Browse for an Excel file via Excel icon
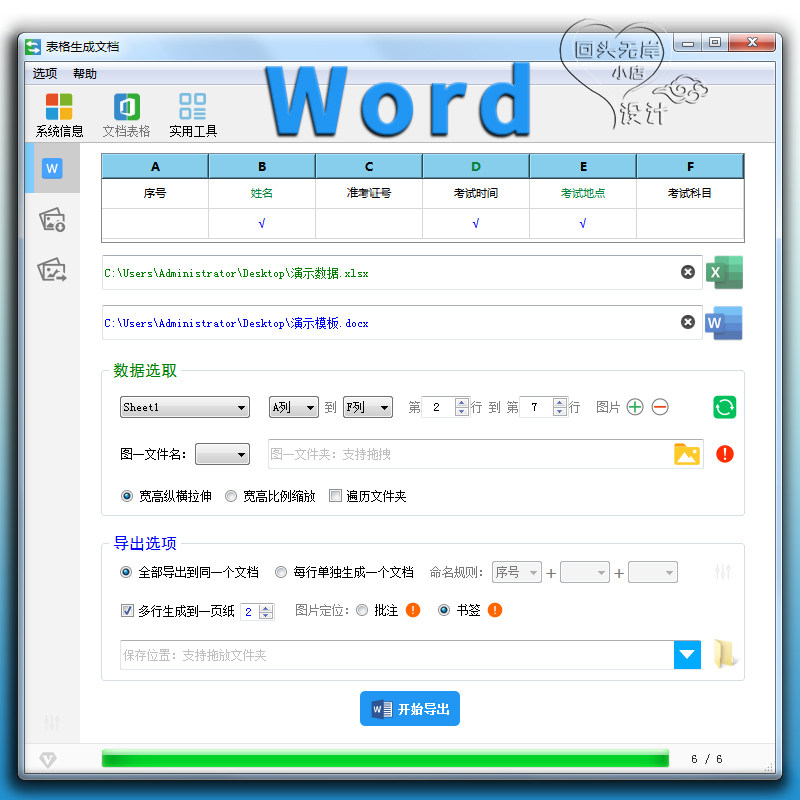800x800 pixels. pos(724,272)
